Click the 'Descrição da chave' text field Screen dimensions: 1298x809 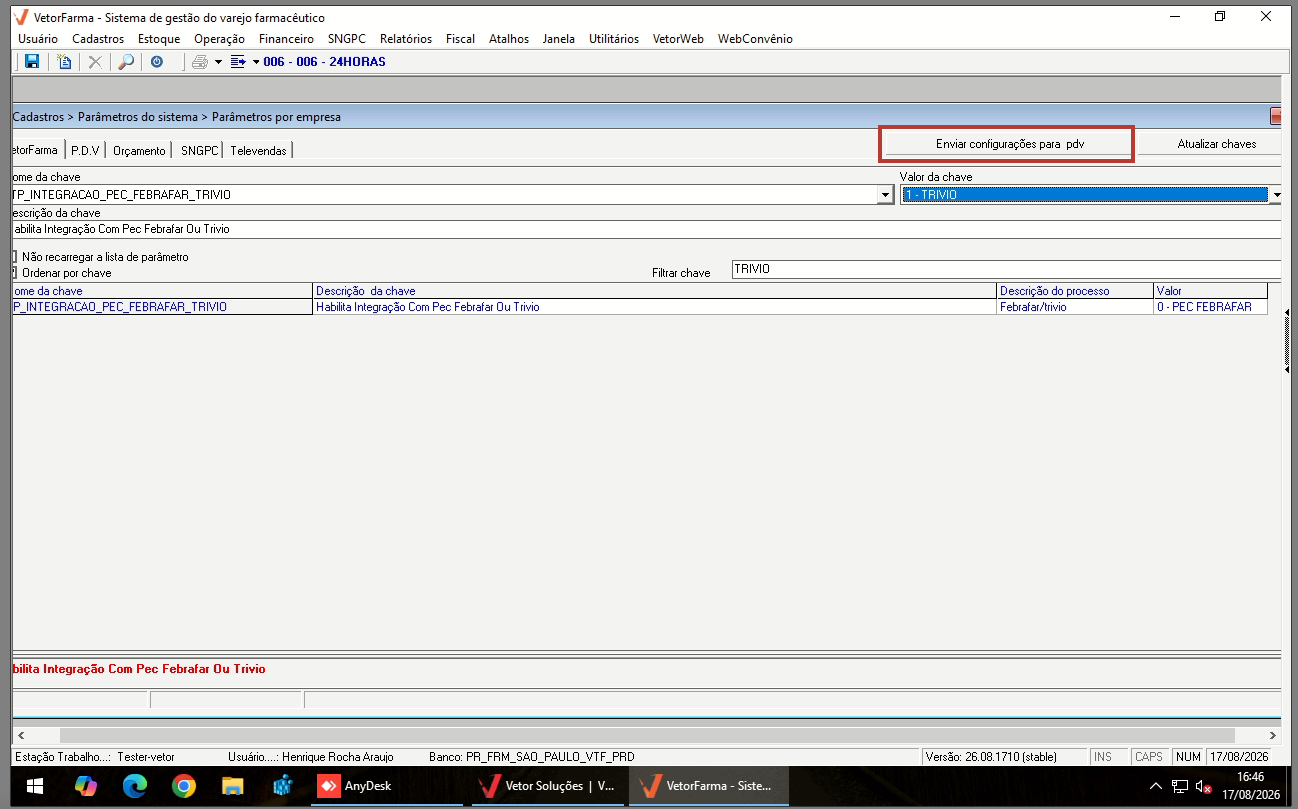(x=646, y=229)
